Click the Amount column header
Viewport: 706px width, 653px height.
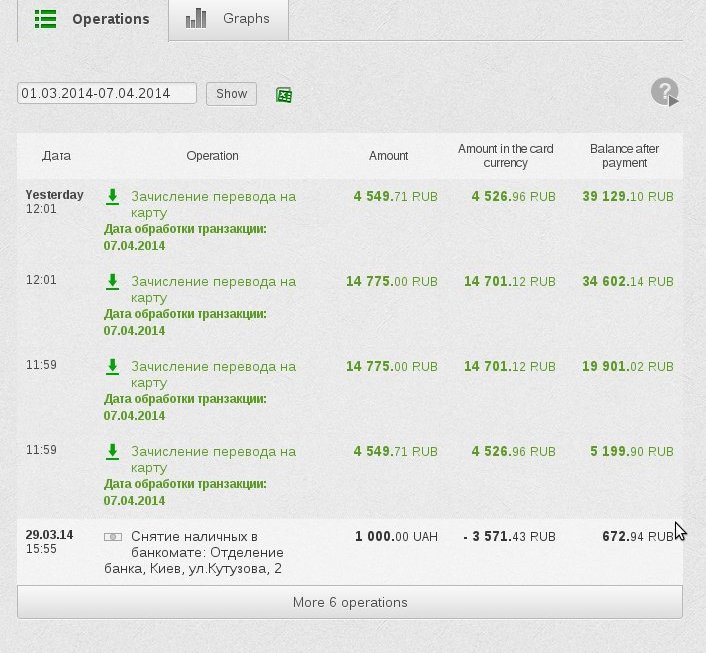[x=389, y=156]
